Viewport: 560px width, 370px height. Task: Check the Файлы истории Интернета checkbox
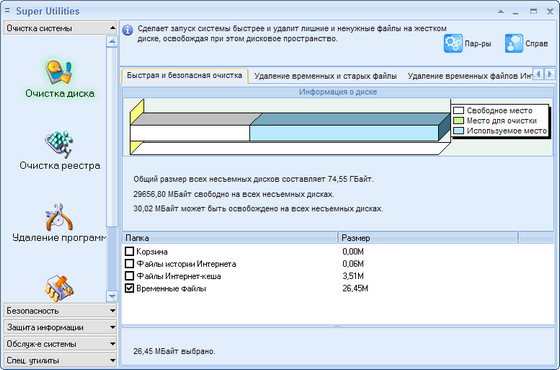(129, 264)
